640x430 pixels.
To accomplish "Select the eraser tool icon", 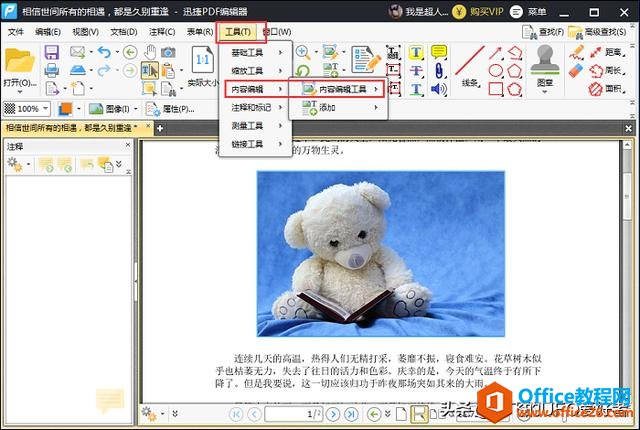I will (576, 70).
